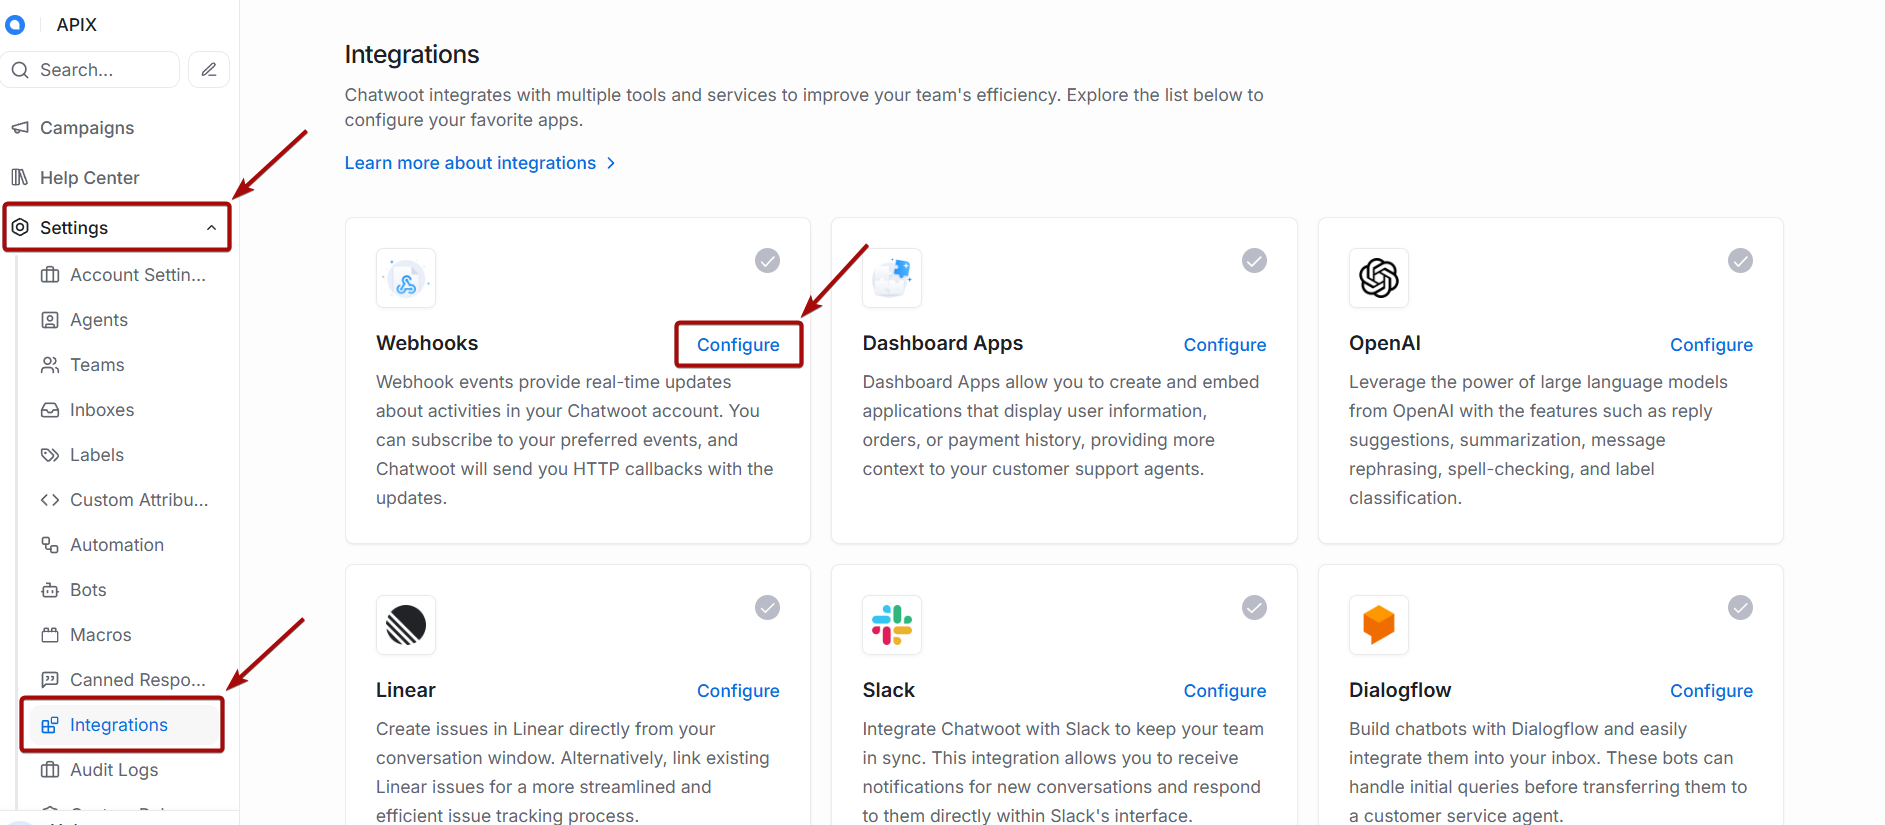Screen dimensions: 1885x825
Task: Click chevron after Learn more about integrations
Action: [611, 163]
